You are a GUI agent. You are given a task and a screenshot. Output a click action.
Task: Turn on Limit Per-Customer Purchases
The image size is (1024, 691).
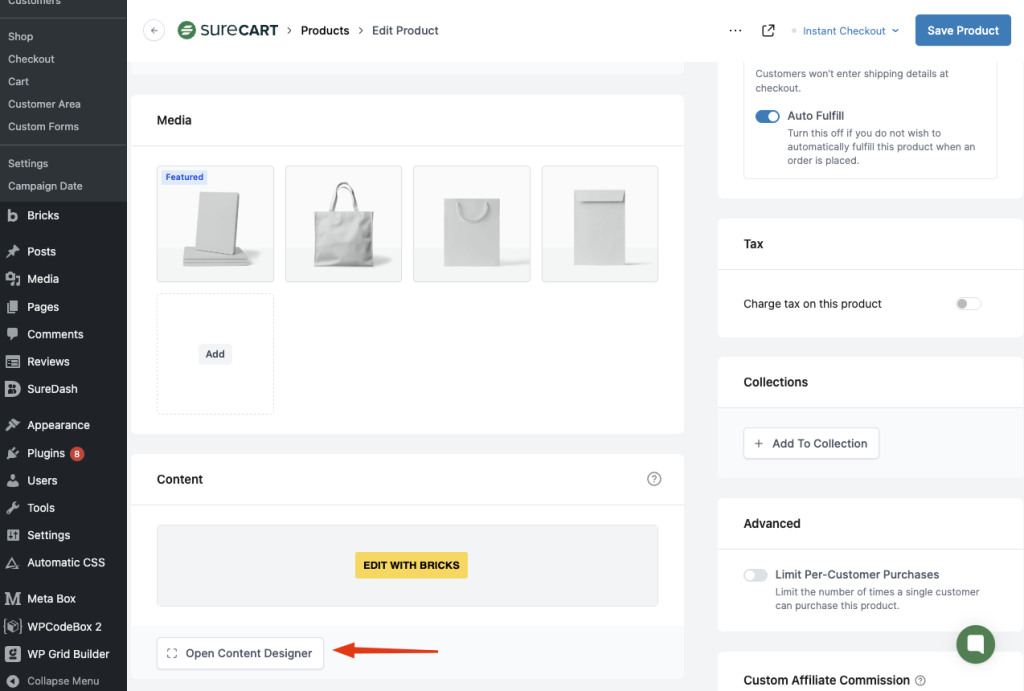pos(755,575)
